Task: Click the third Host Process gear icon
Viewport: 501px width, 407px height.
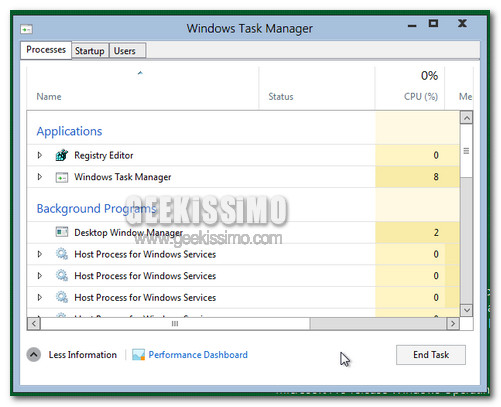Action: coord(62,297)
